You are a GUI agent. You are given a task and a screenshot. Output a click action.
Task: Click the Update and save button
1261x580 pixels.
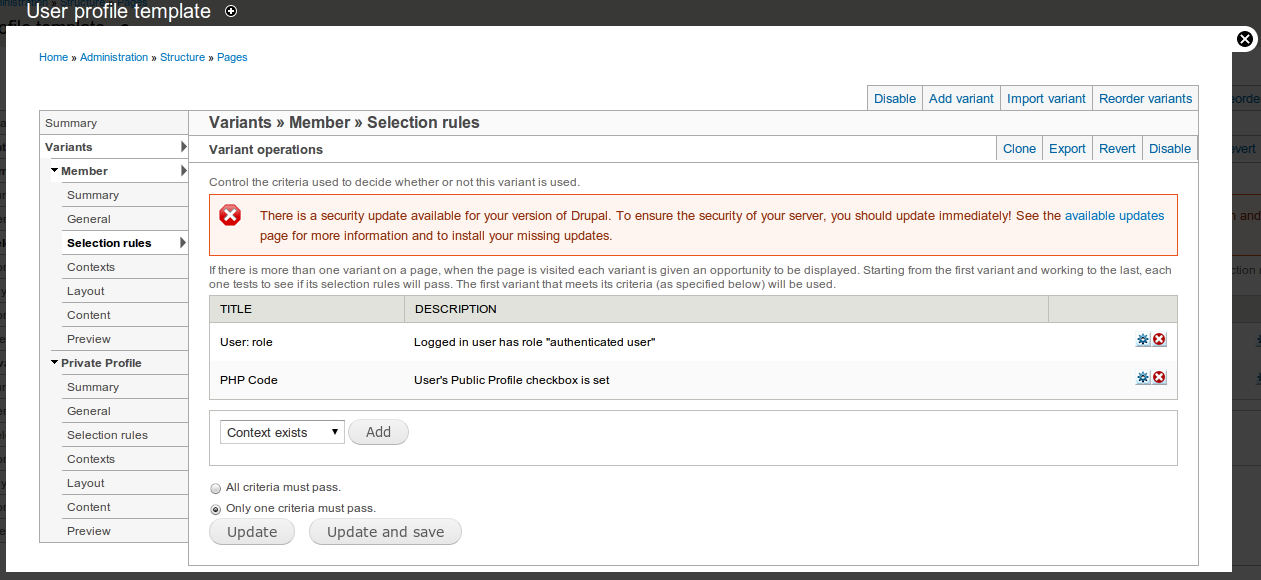pyautogui.click(x=385, y=532)
